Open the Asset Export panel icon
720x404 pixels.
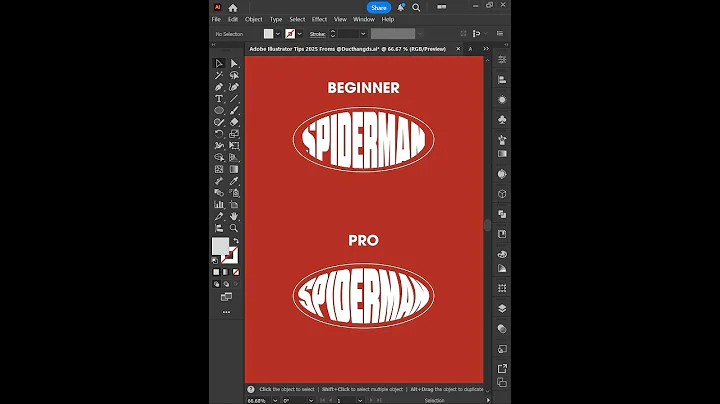click(502, 369)
